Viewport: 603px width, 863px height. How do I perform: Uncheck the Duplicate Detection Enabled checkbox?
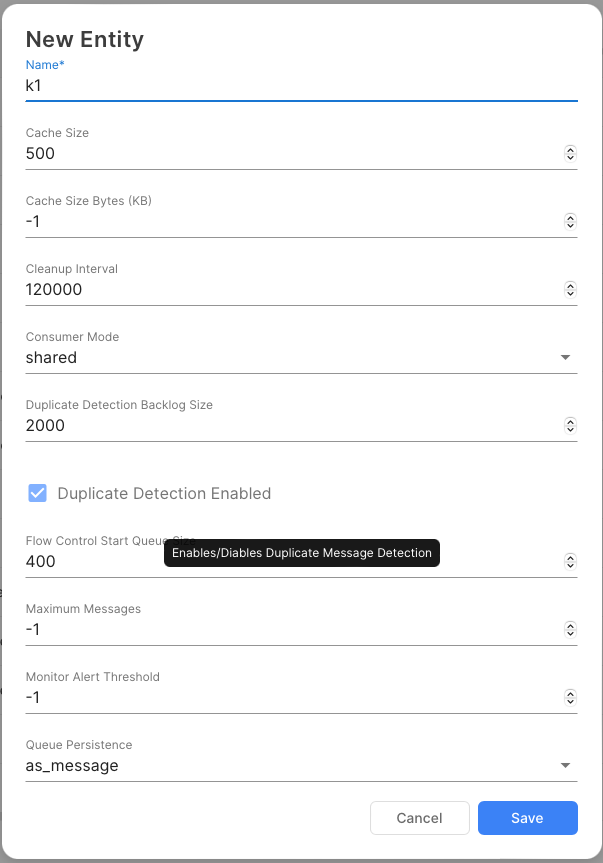click(x=38, y=493)
